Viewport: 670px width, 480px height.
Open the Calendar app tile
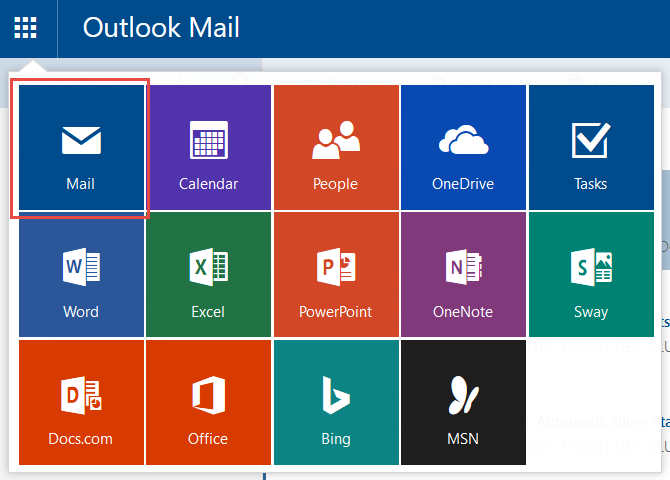(209, 147)
